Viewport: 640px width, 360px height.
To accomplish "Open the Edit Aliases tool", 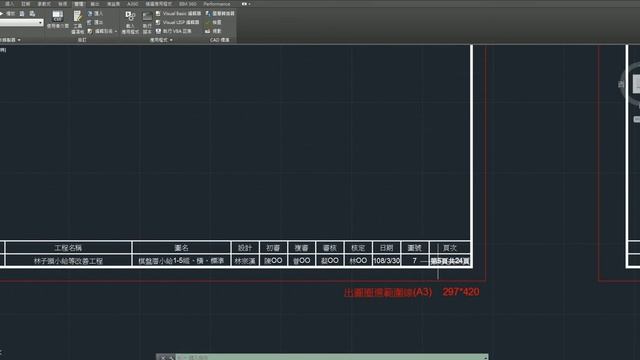I will pyautogui.click(x=100, y=31).
